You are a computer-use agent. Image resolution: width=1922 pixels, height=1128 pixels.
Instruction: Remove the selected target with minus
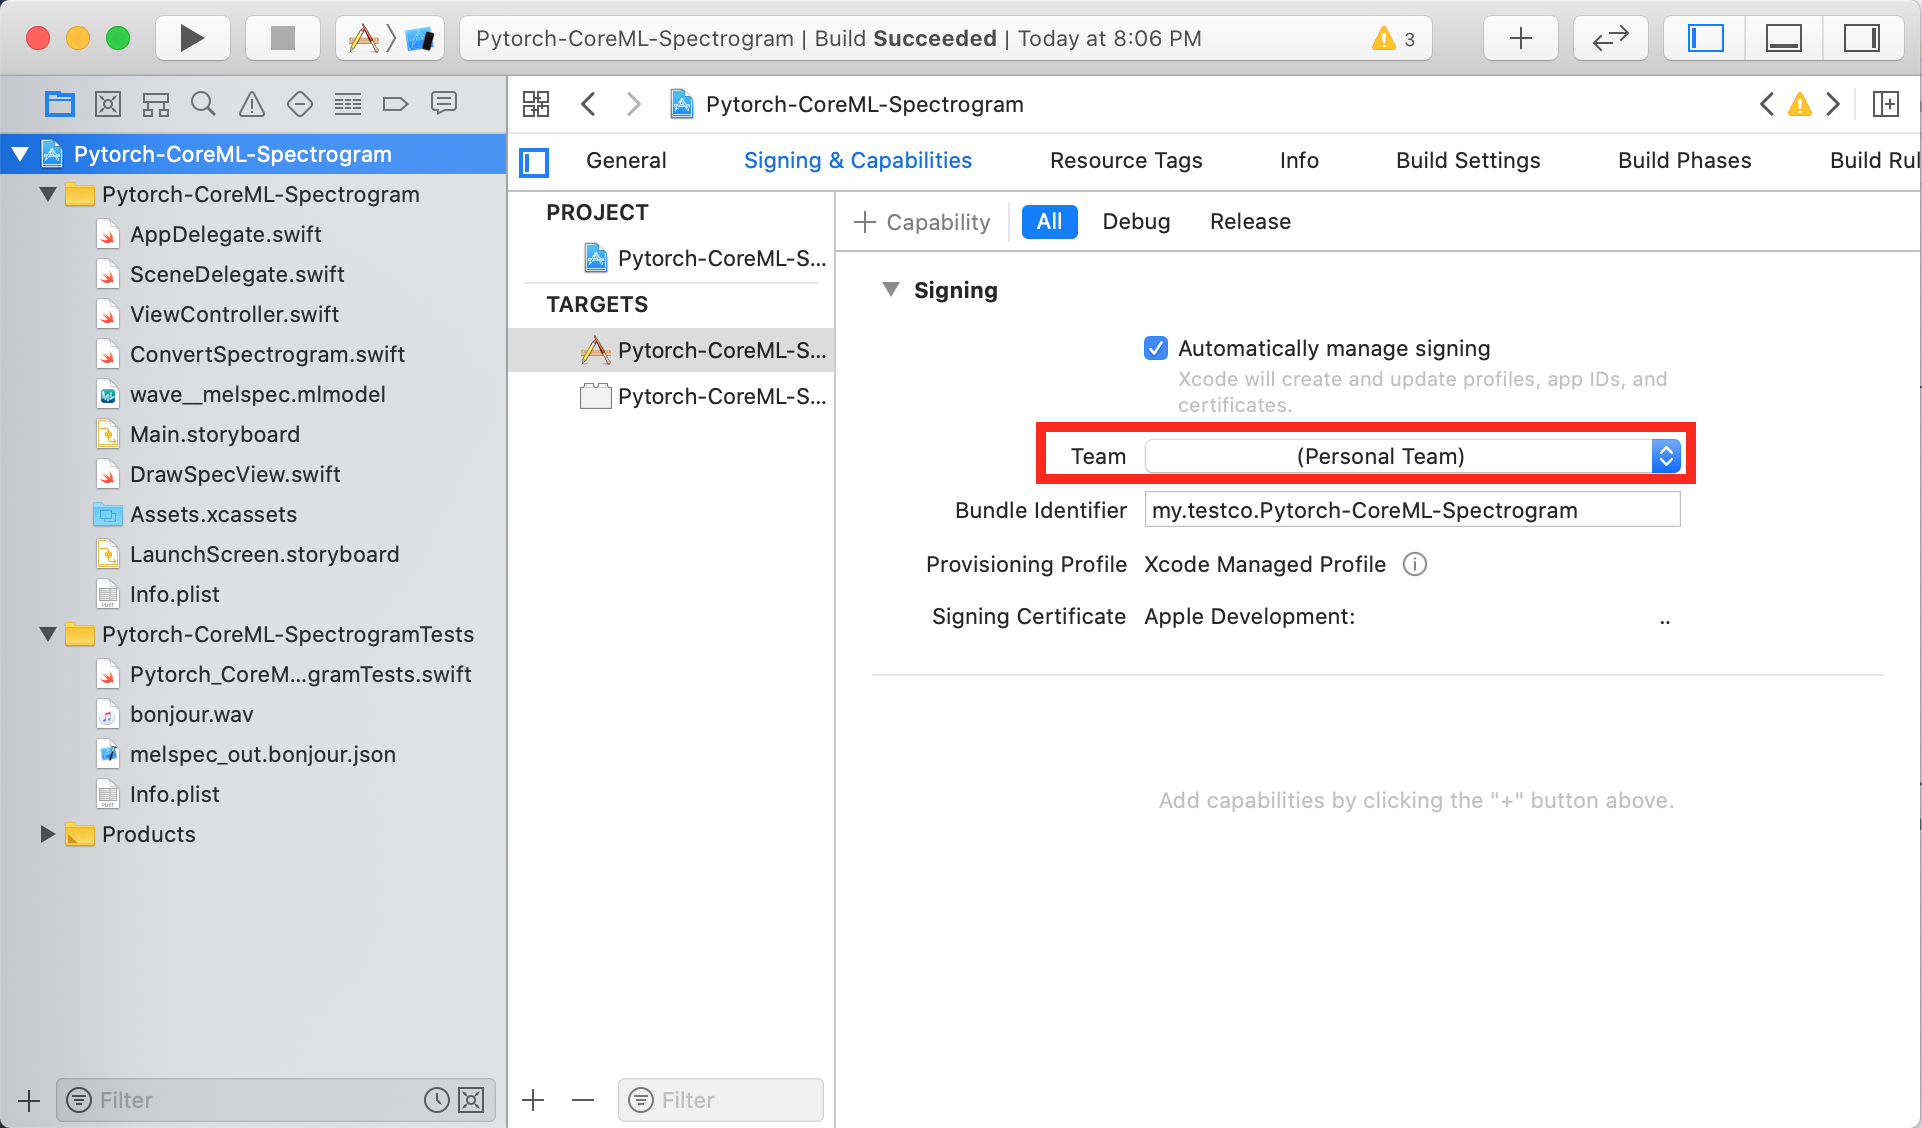pos(583,1100)
